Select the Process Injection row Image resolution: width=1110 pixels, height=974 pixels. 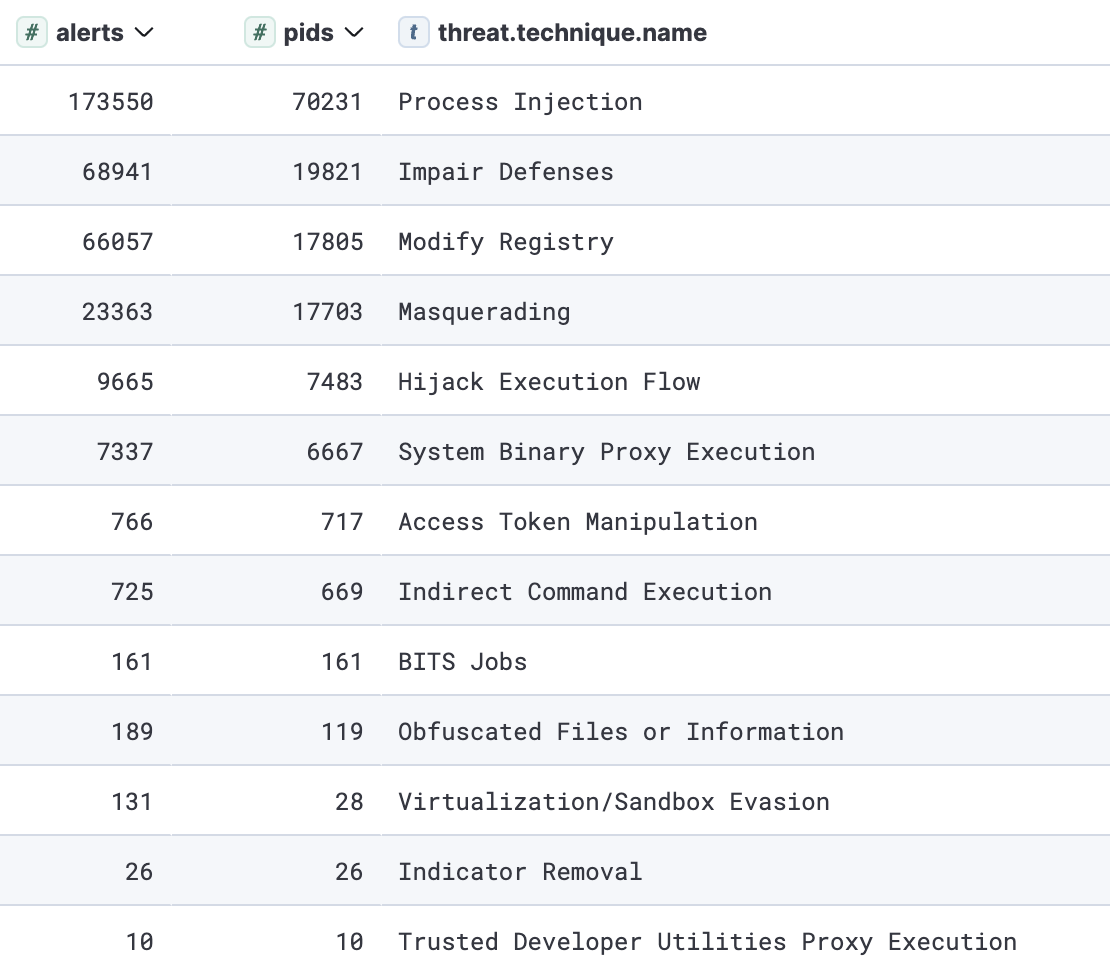click(520, 102)
